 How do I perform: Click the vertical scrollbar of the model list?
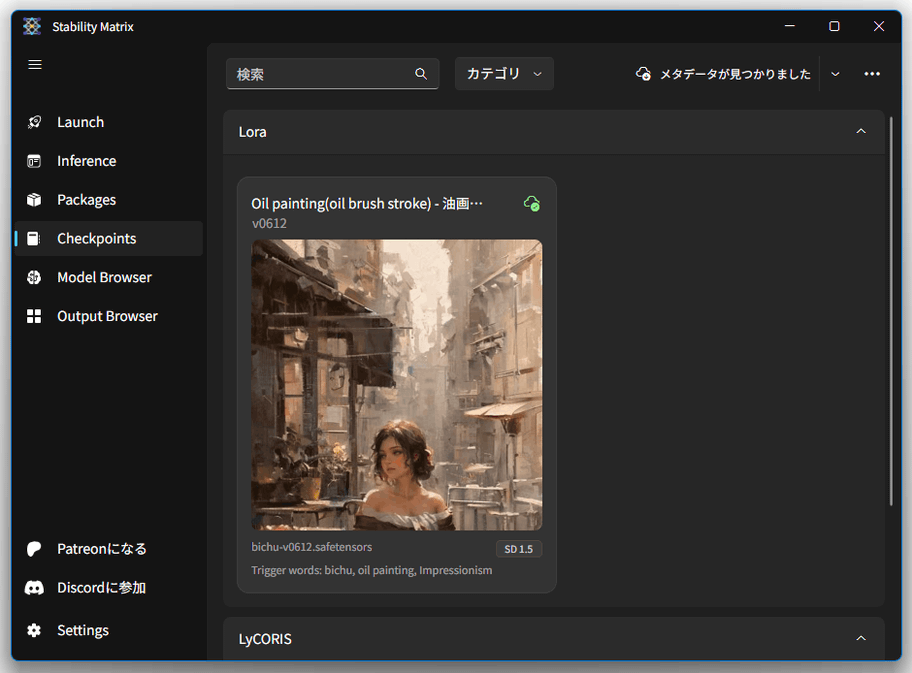891,311
